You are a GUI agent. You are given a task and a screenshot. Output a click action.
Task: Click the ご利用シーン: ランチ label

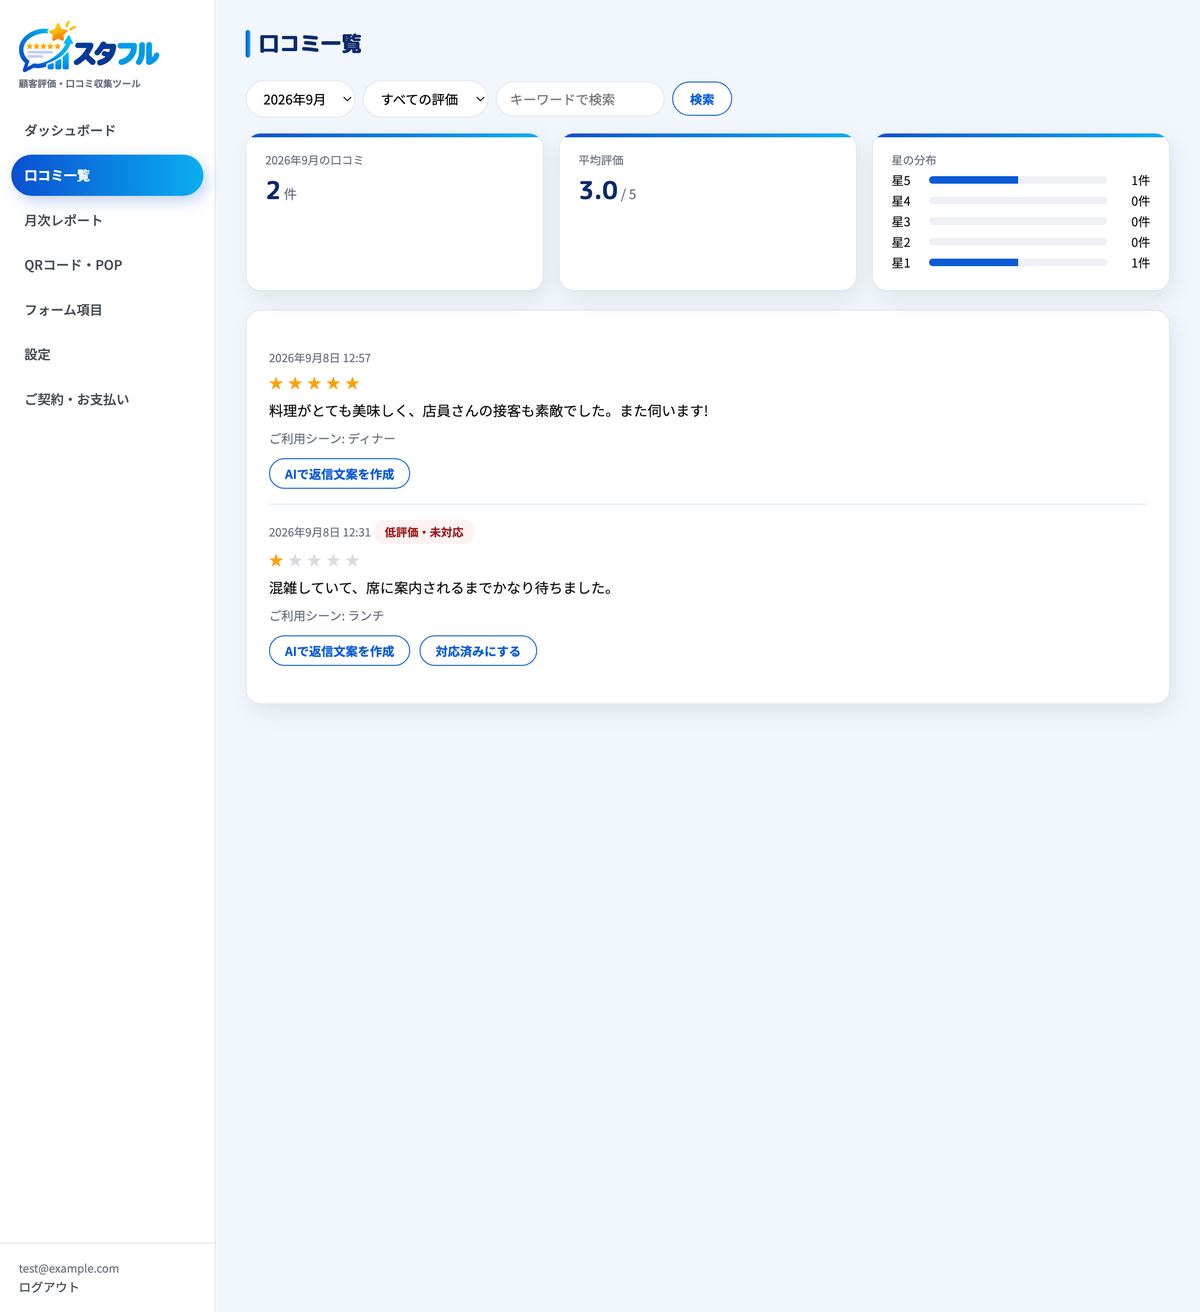point(326,616)
